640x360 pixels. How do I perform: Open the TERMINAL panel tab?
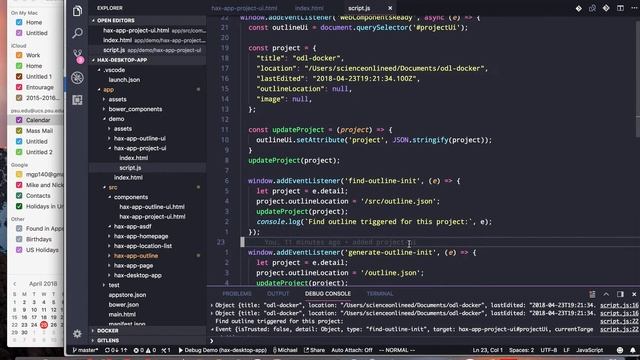coord(380,293)
